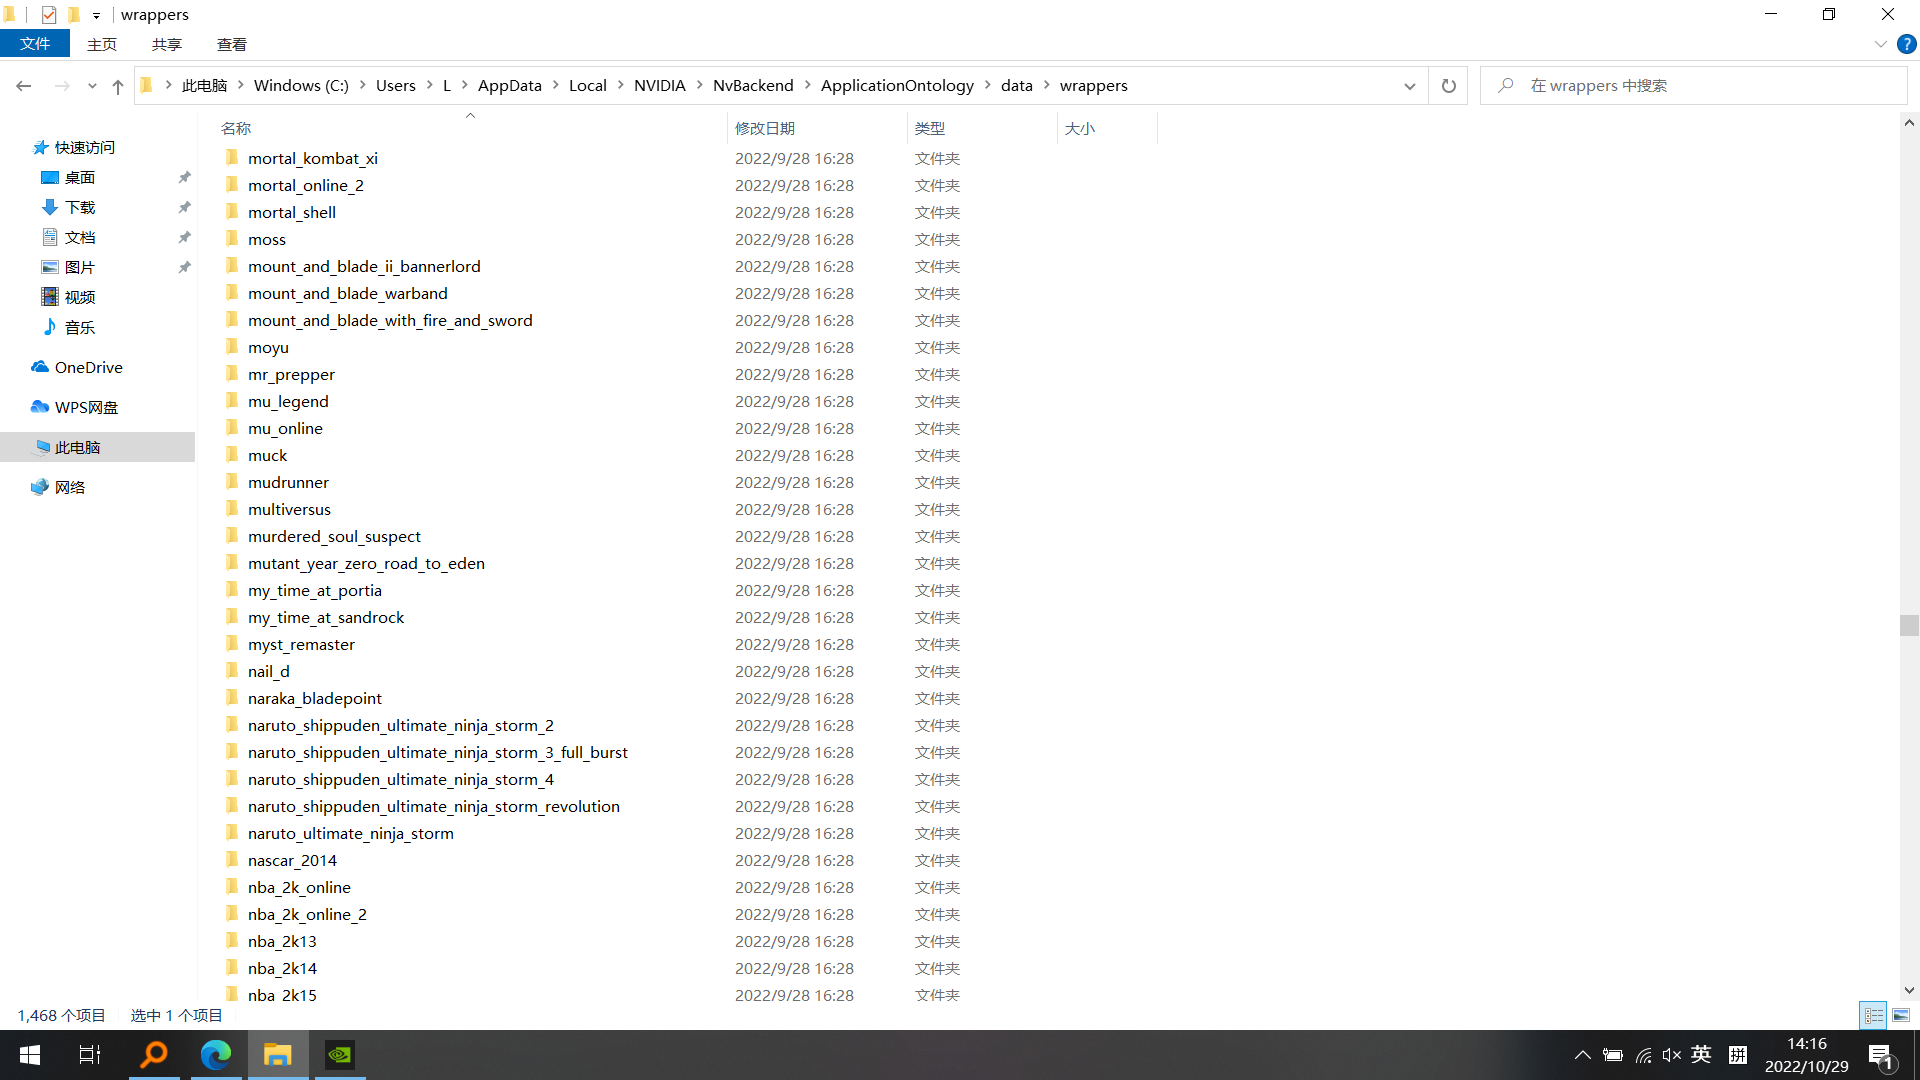This screenshot has width=1920, height=1080.
Task: Click the muted volume tray icon
Action: (x=1671, y=1055)
